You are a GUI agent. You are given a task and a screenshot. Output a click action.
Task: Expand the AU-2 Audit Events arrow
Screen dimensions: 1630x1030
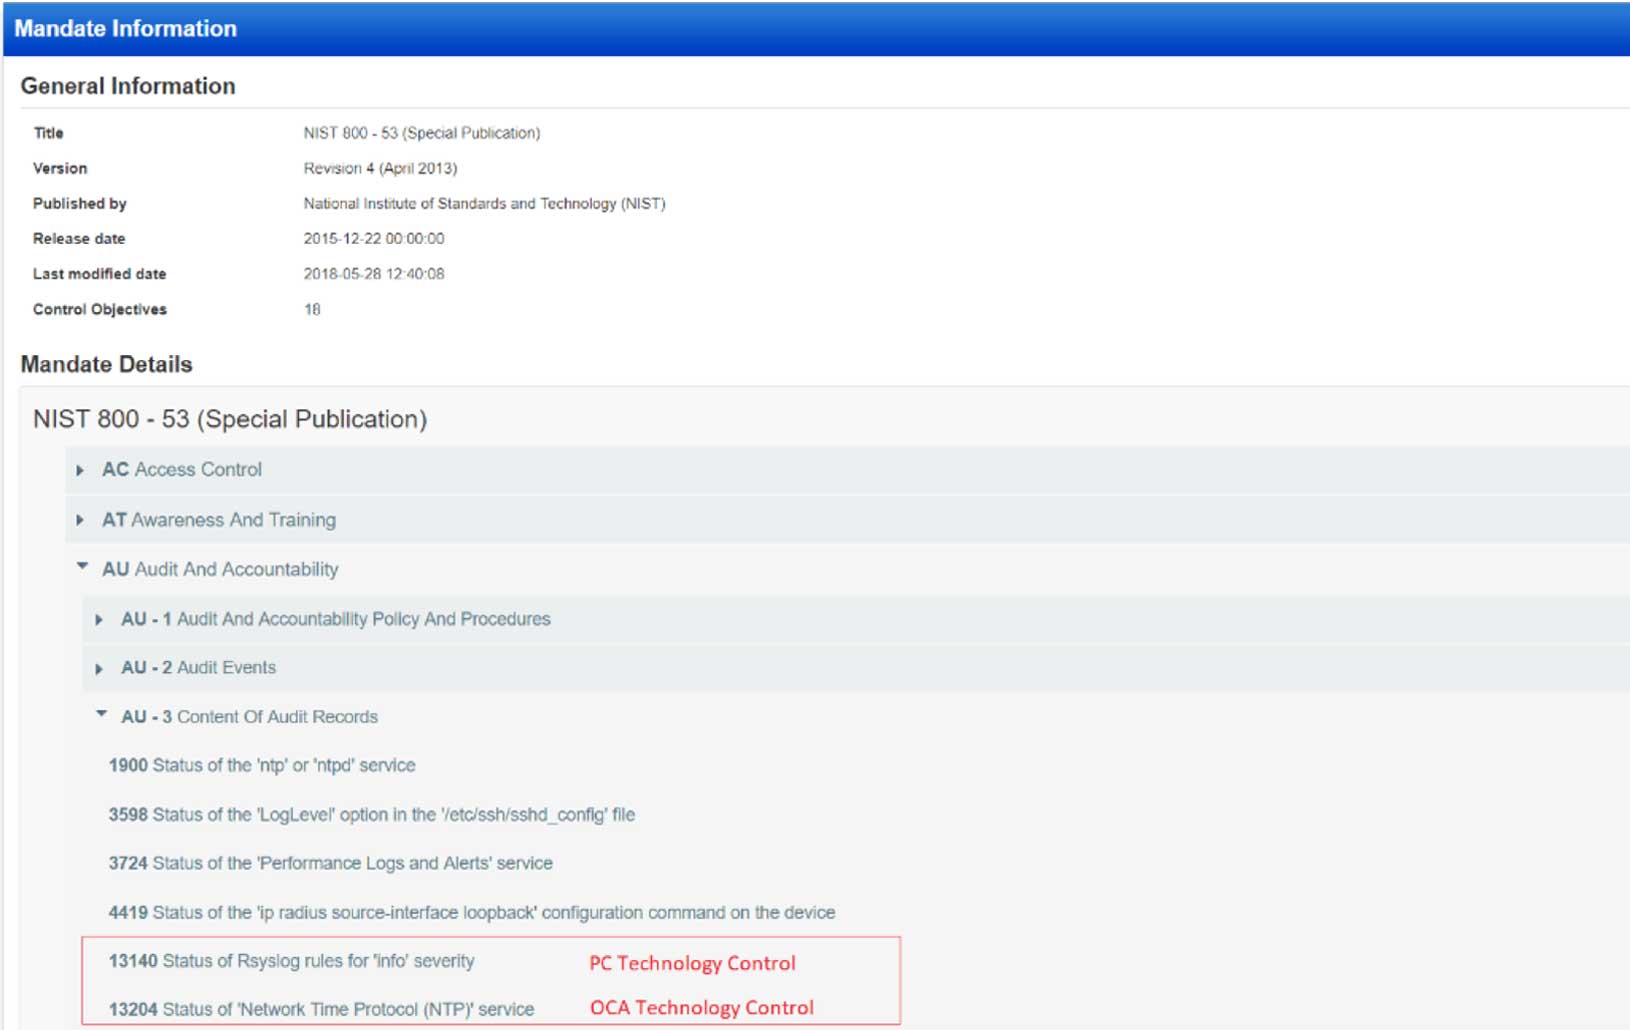pyautogui.click(x=99, y=668)
